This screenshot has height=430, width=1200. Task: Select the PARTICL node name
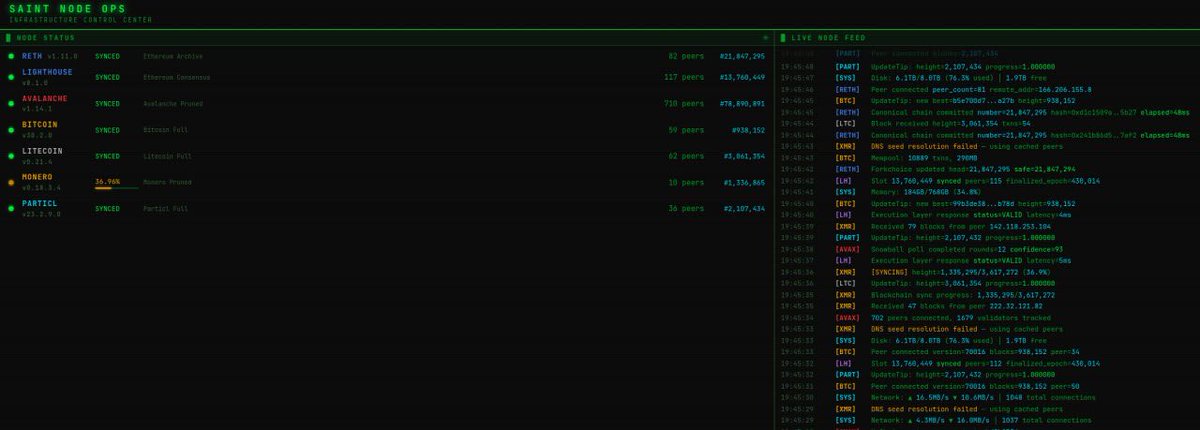[40, 203]
